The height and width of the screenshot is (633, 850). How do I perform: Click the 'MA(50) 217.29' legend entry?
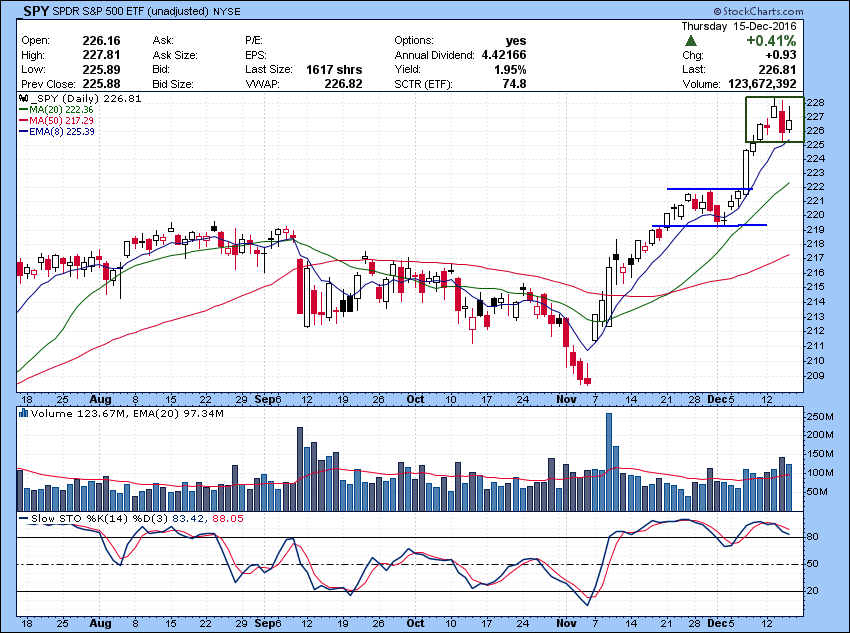61,120
